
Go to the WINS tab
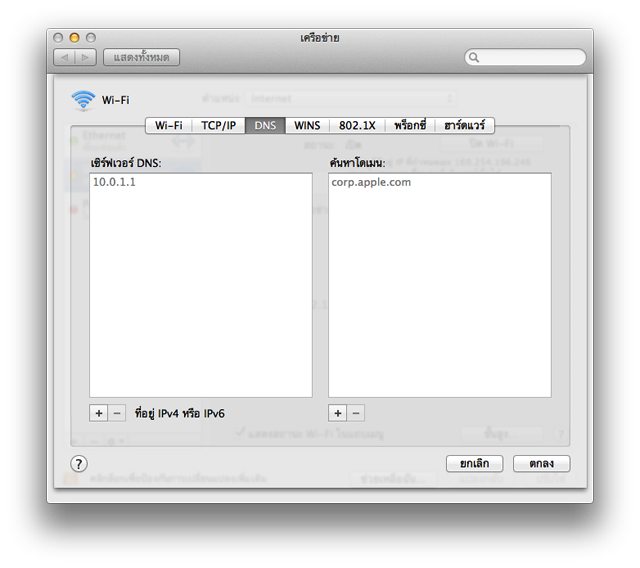[307, 126]
